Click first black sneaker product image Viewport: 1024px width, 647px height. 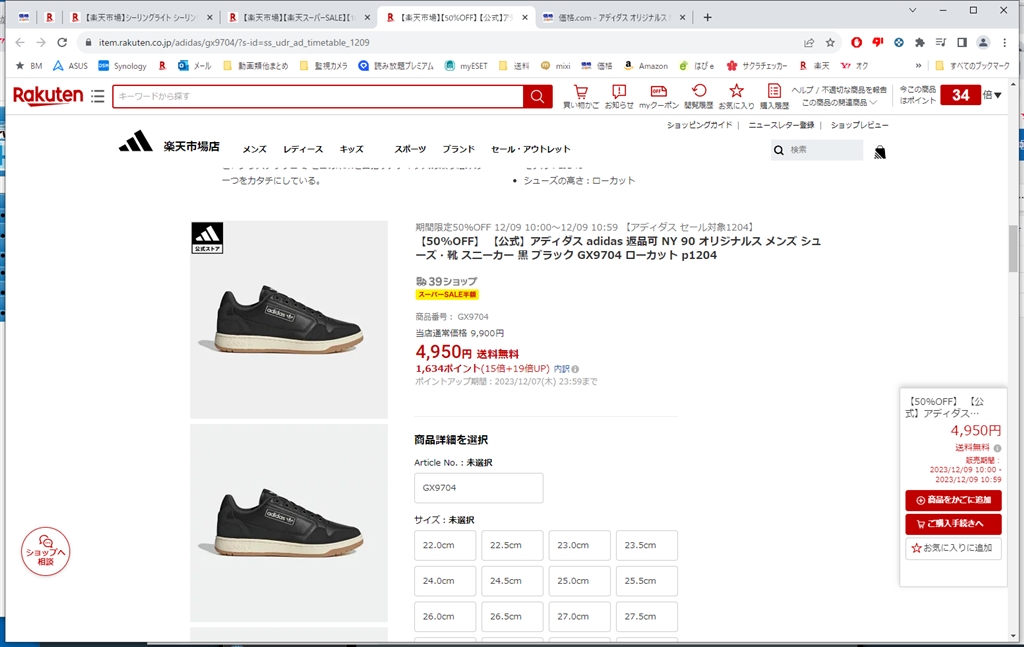coord(289,320)
